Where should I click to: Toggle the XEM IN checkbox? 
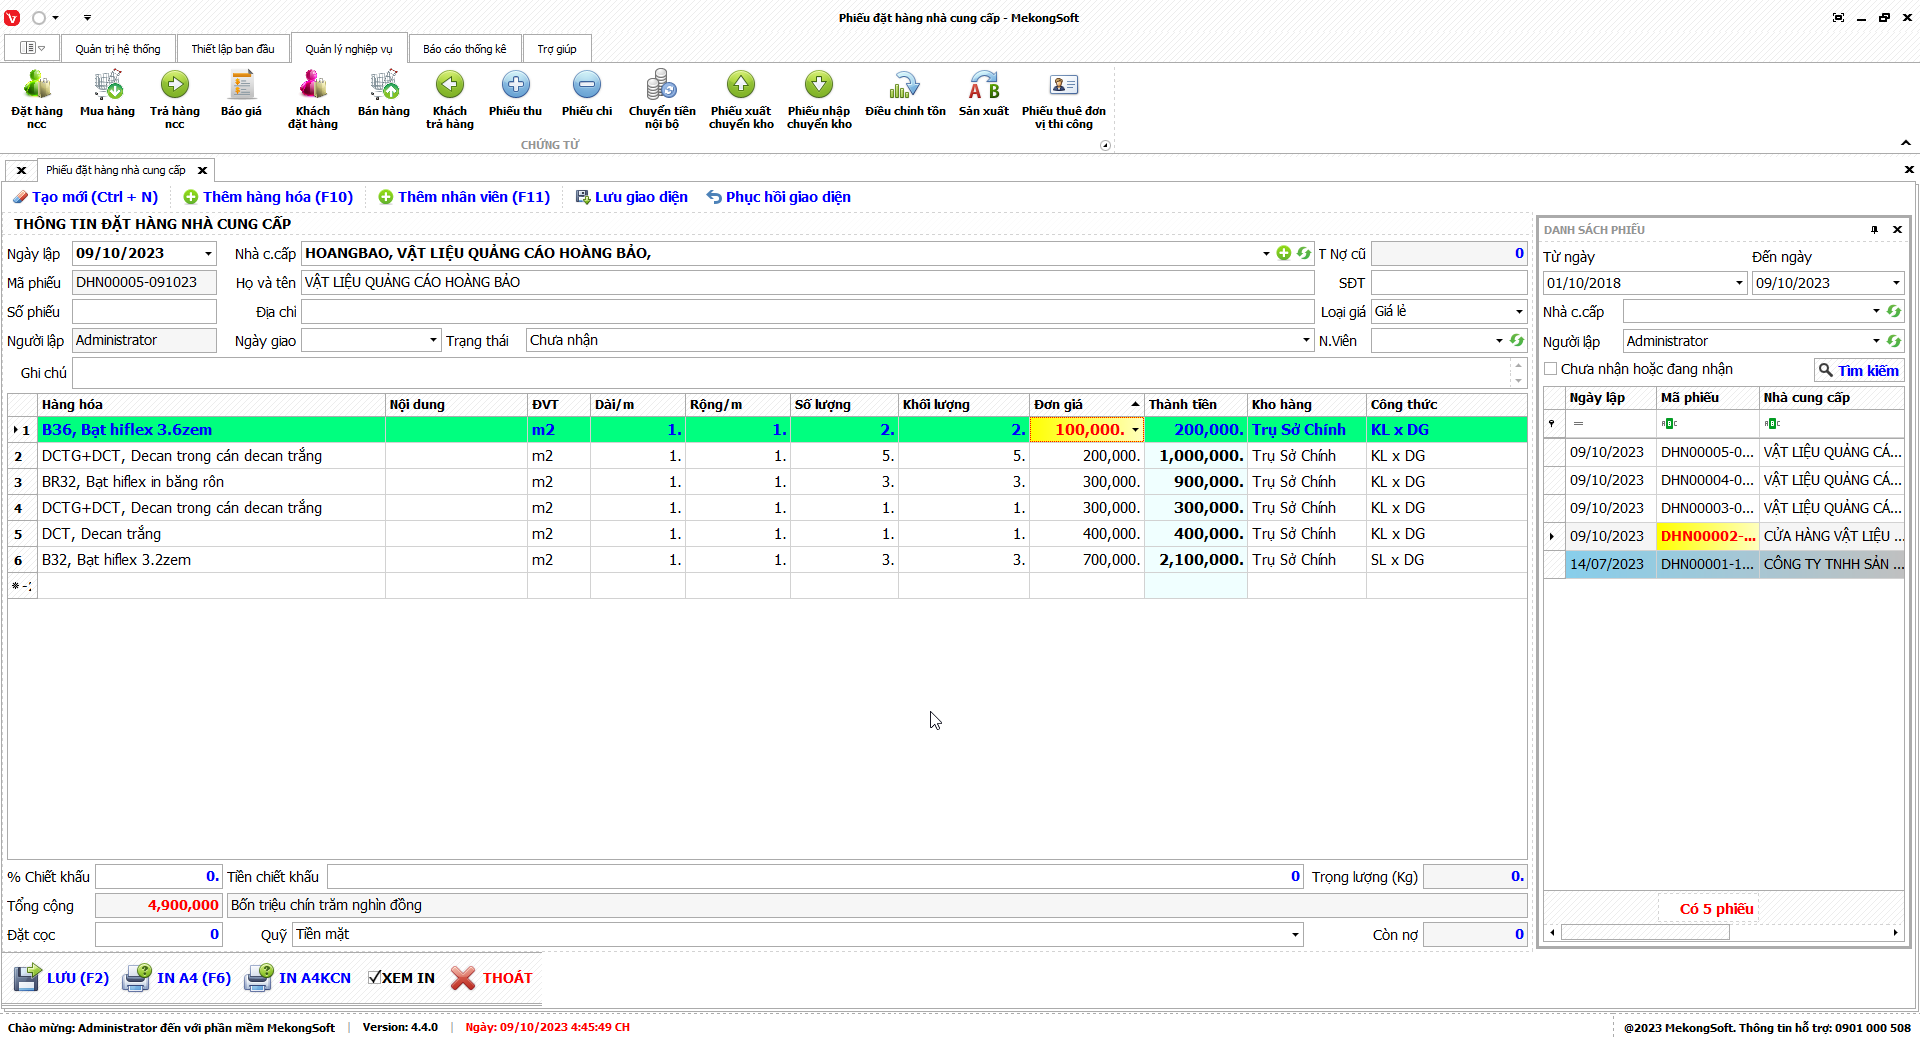[x=375, y=978]
